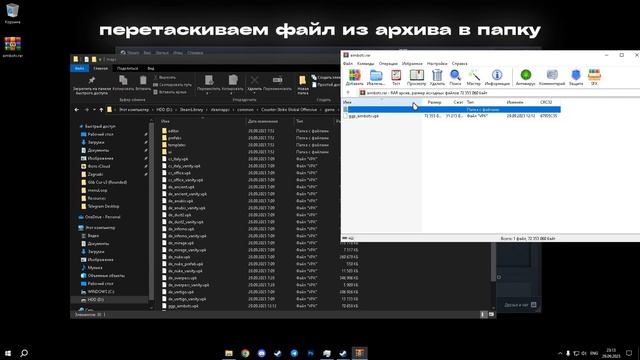
Task: Open WinRAR Операции menu
Action: (388, 64)
